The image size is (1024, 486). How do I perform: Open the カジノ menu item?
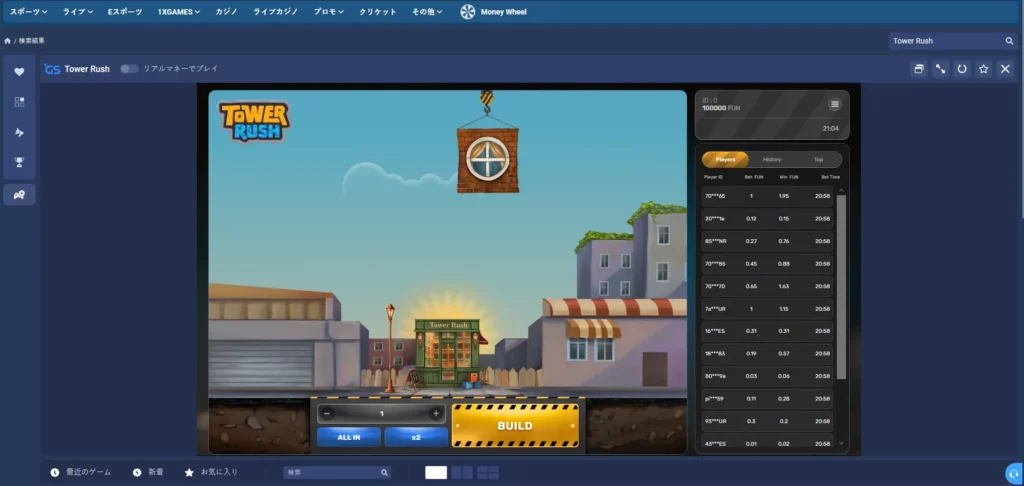226,12
